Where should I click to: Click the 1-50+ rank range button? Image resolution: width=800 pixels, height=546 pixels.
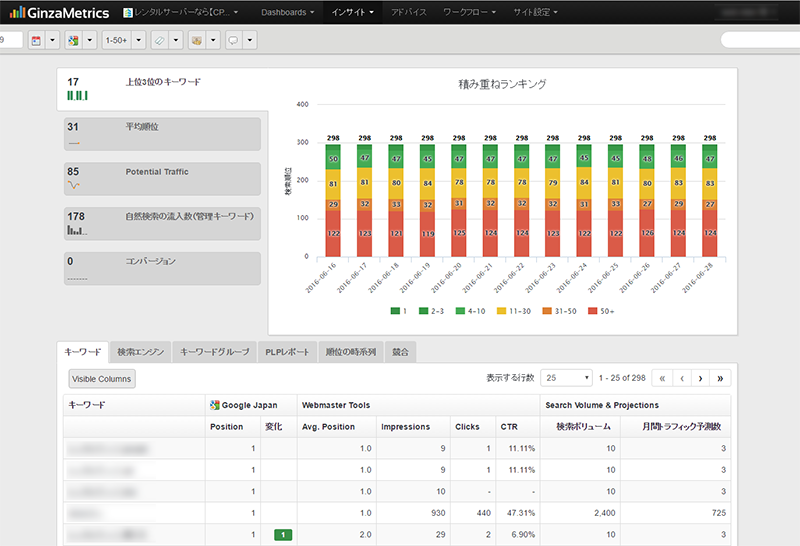pos(116,40)
